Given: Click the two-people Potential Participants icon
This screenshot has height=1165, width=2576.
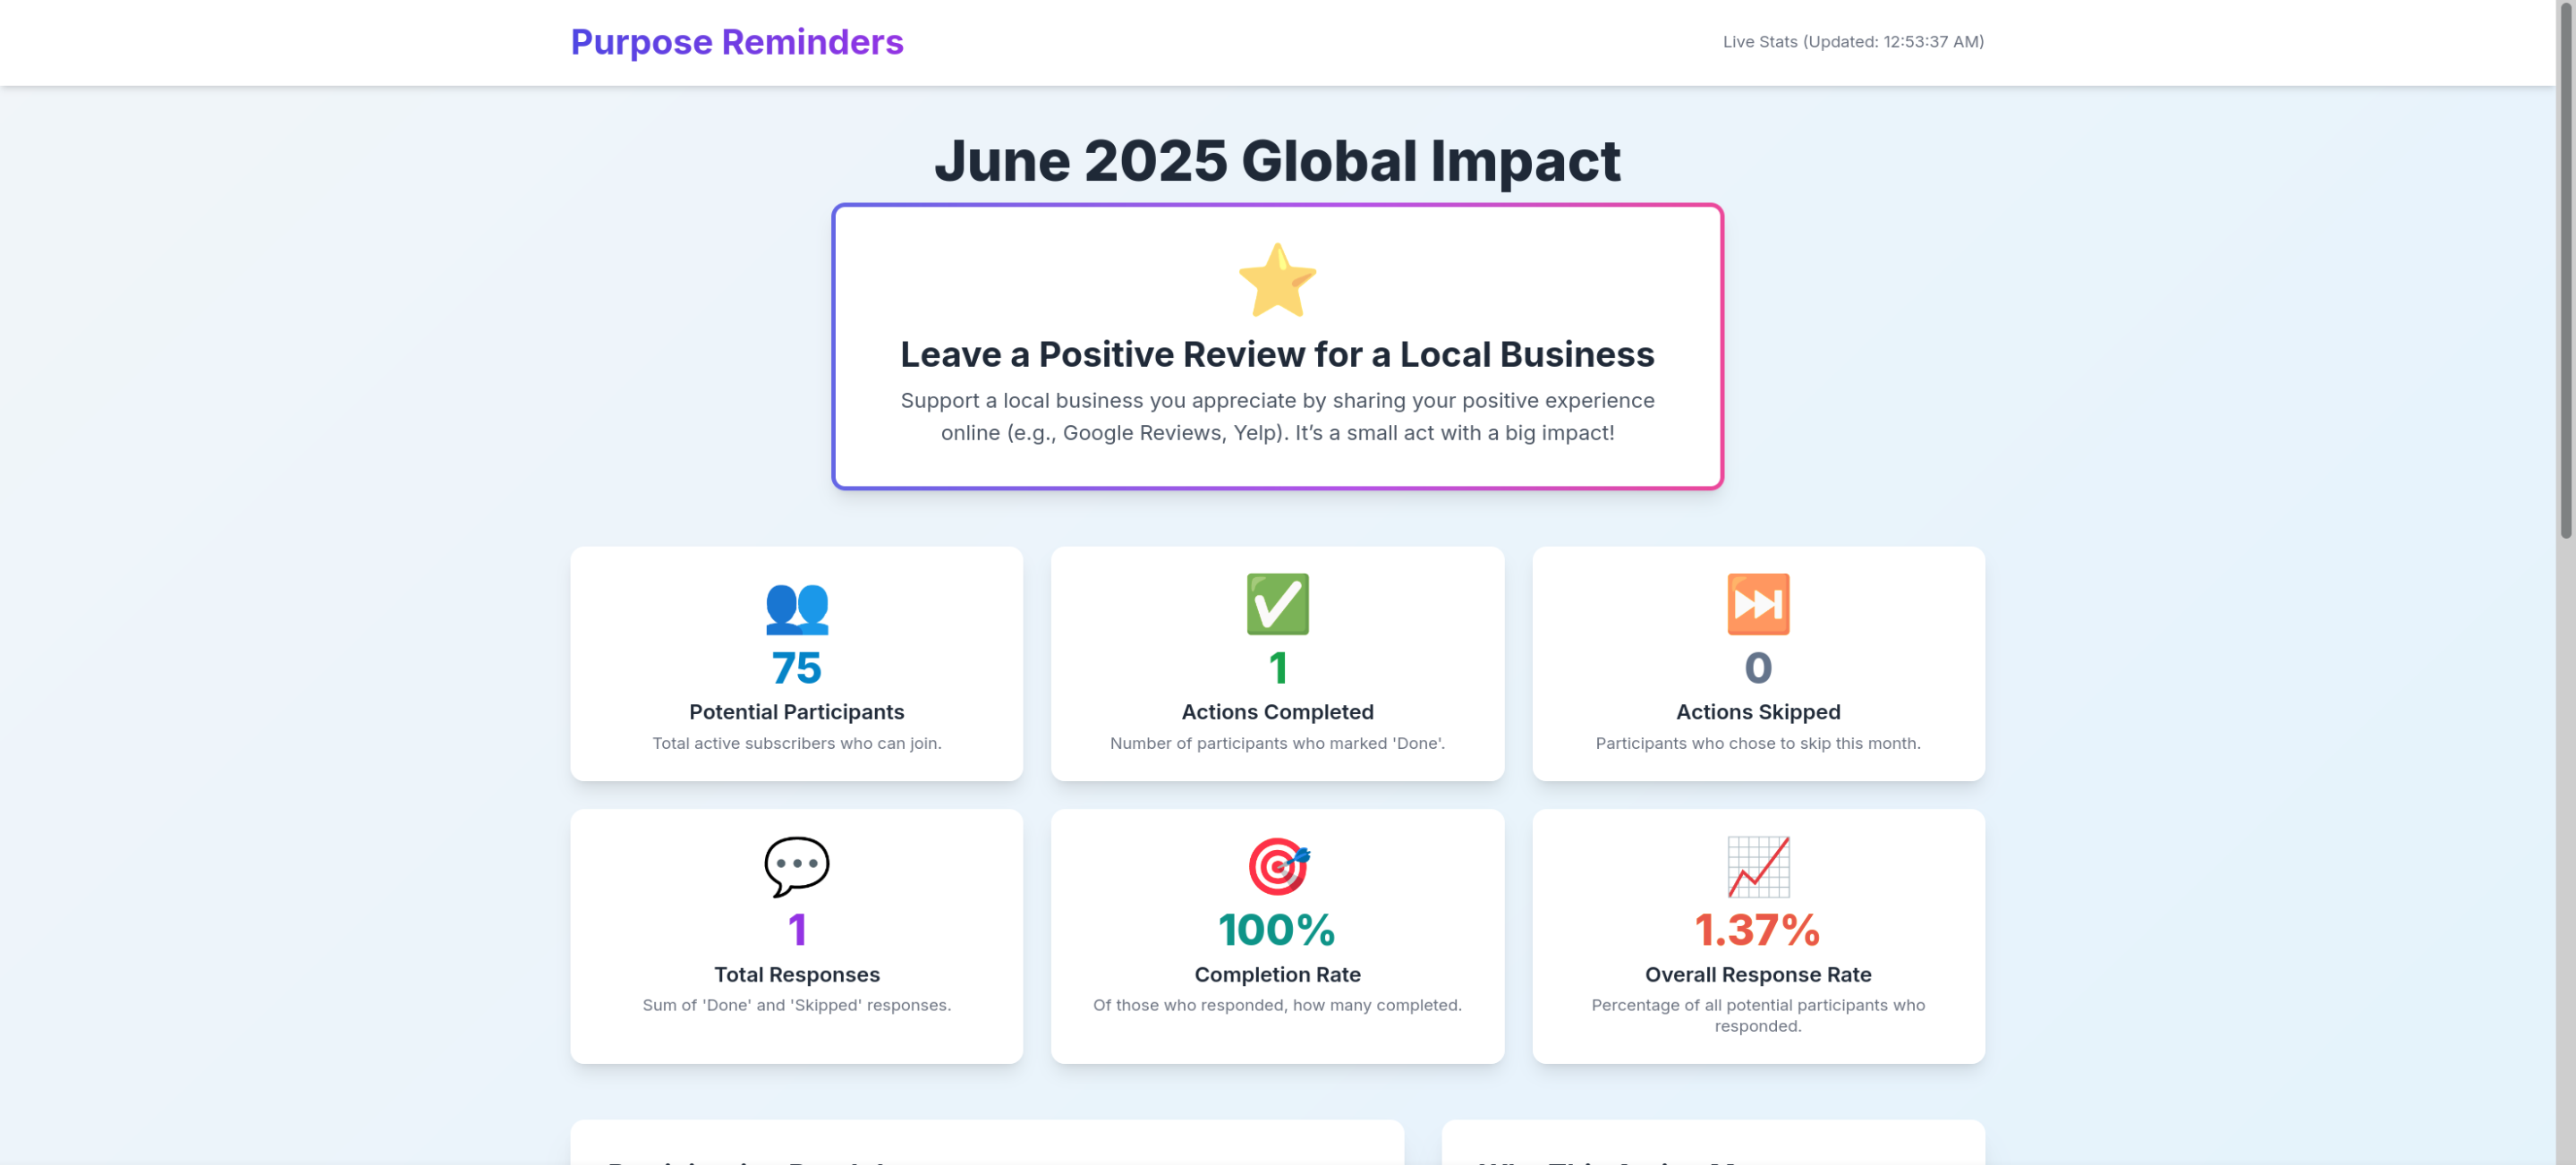Looking at the screenshot, I should pyautogui.click(x=796, y=606).
